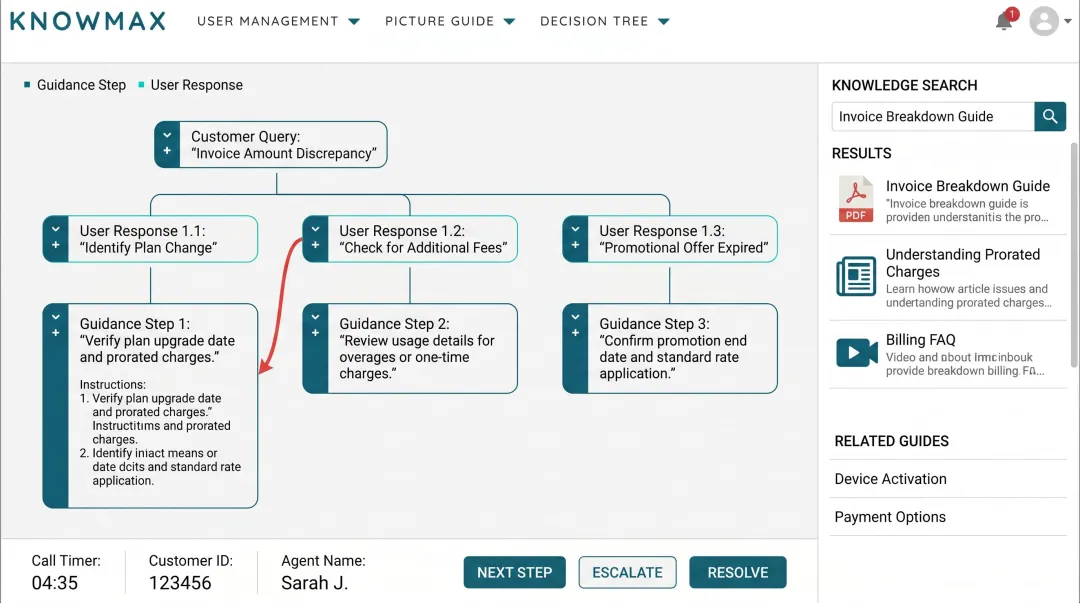The height and width of the screenshot is (603, 1080).
Task: Select Promotional Offer Expired node
Action: (x=669, y=239)
